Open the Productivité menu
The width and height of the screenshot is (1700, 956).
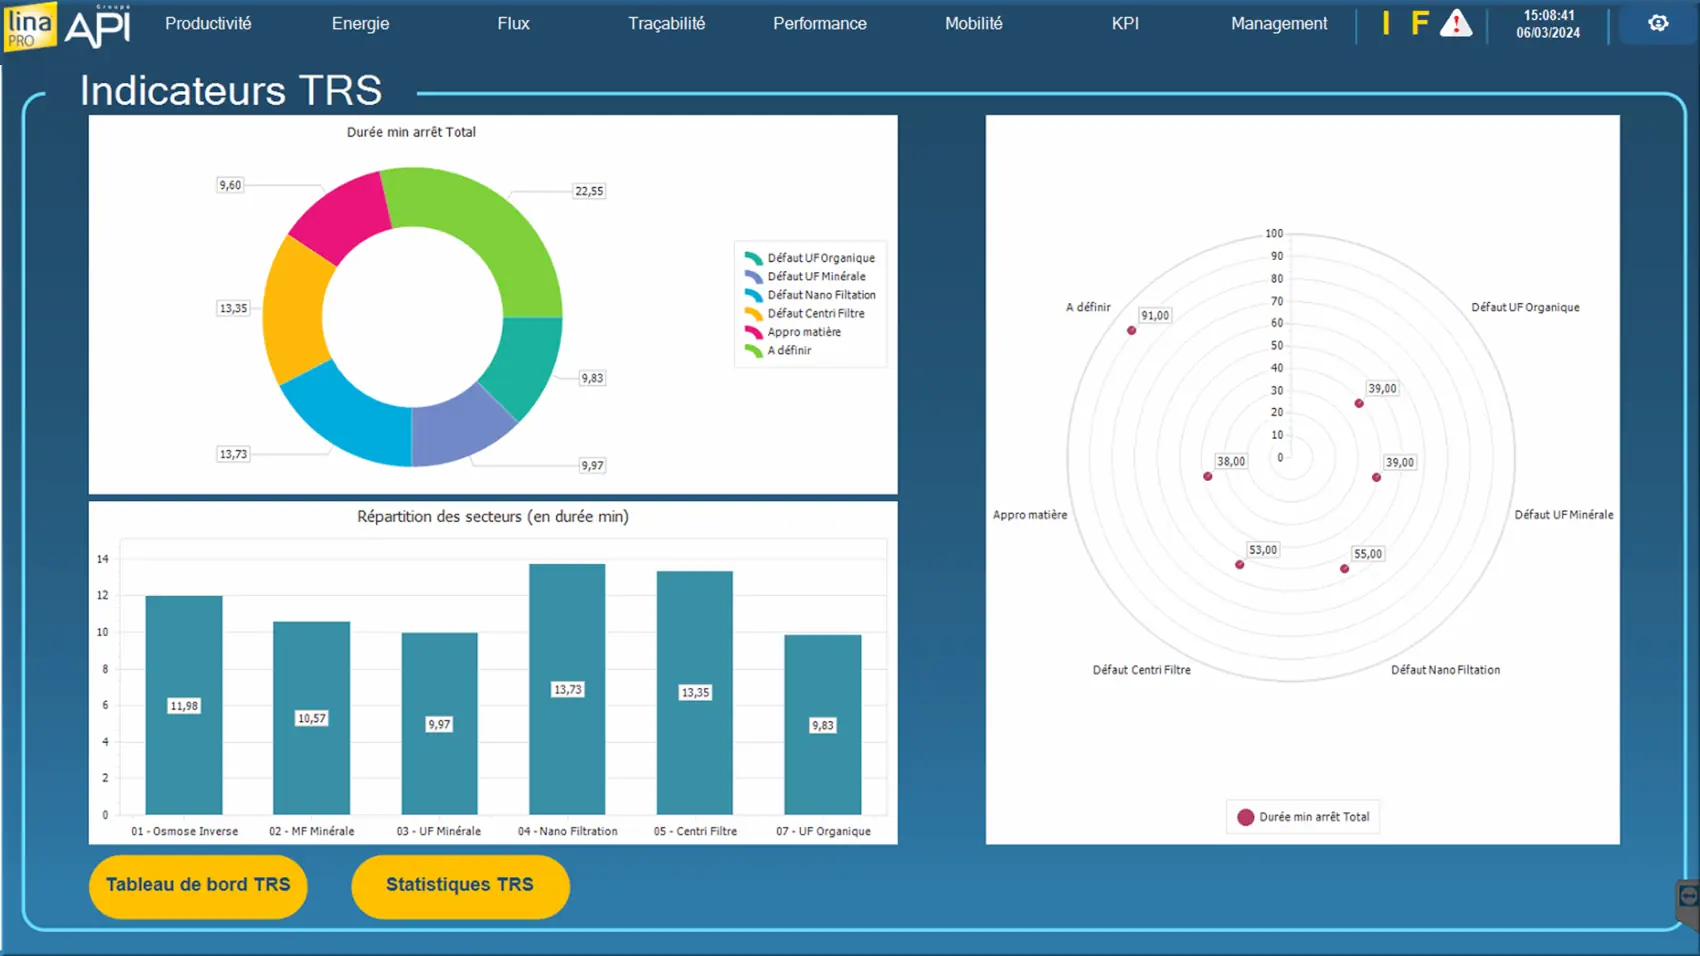(208, 24)
